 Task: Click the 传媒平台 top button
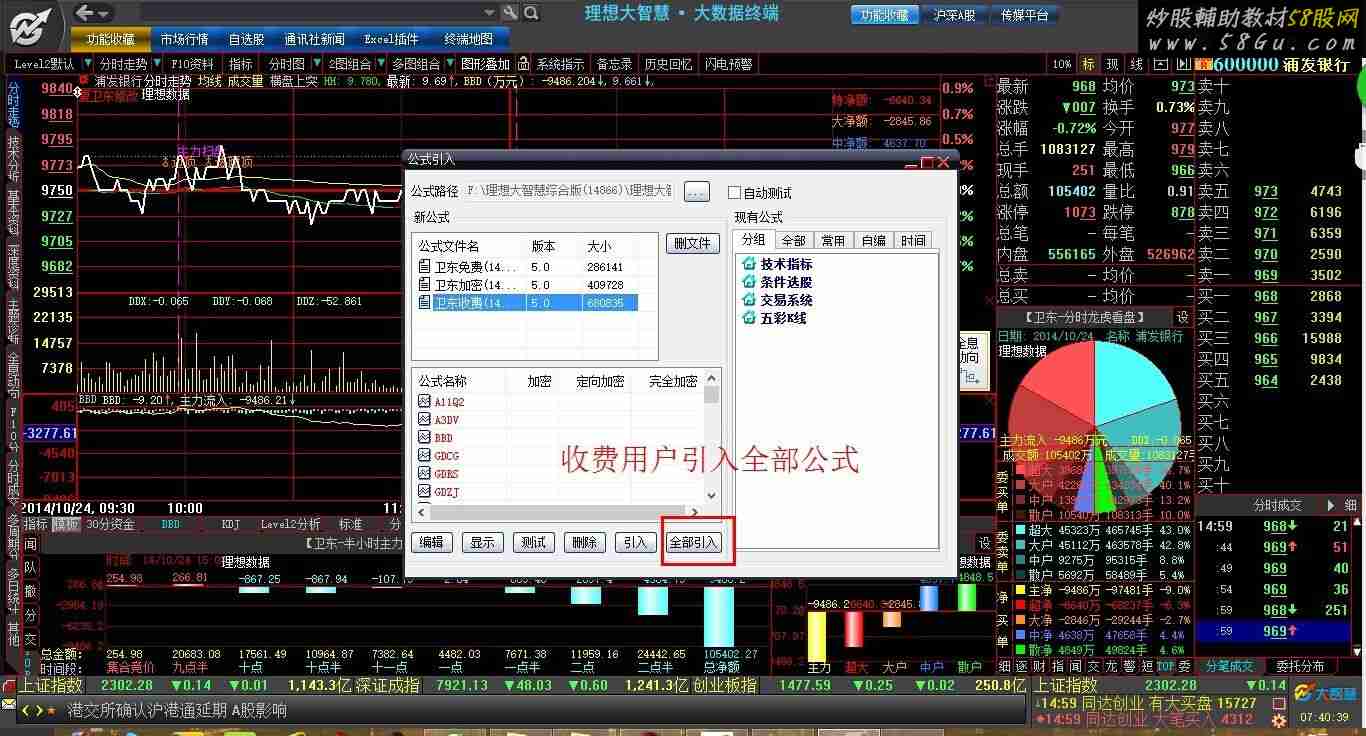tap(1024, 15)
